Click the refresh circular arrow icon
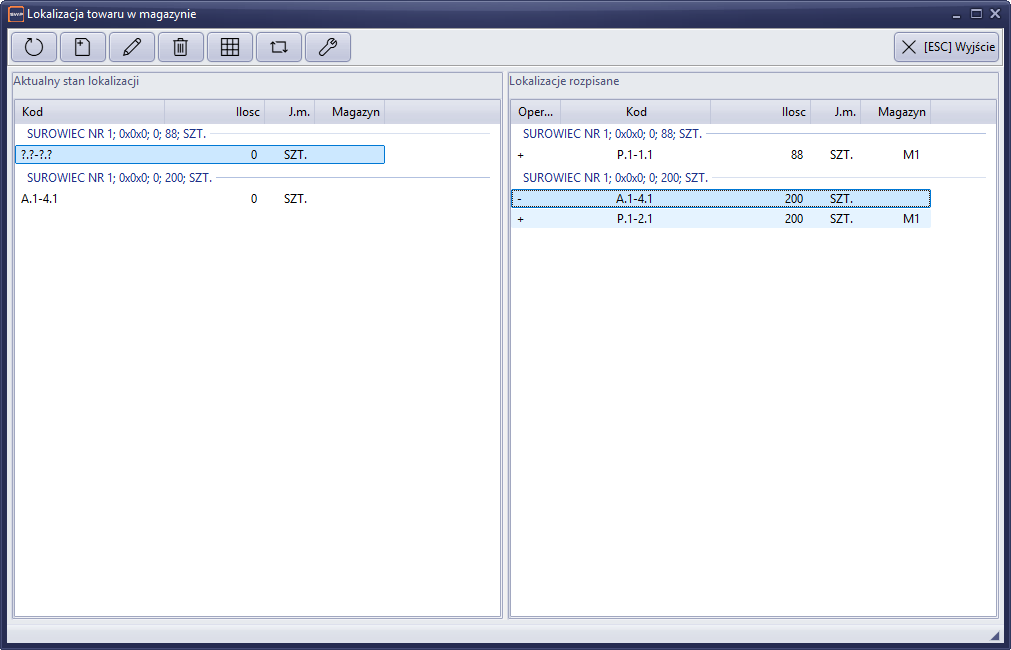This screenshot has height=650, width=1011. click(34, 47)
